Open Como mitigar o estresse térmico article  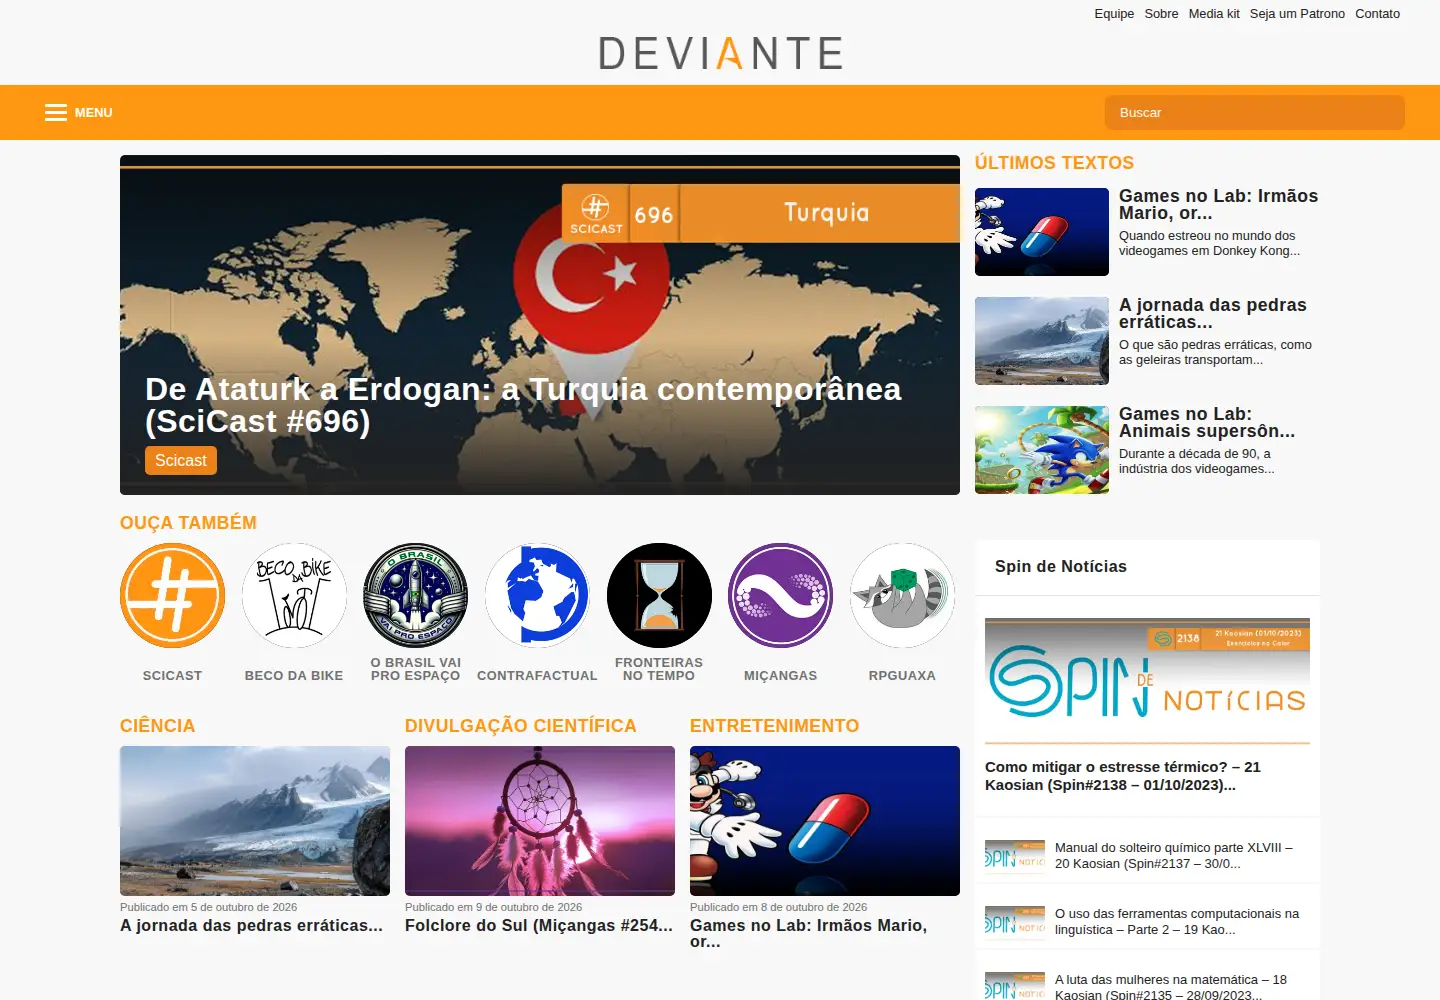(x=1123, y=776)
